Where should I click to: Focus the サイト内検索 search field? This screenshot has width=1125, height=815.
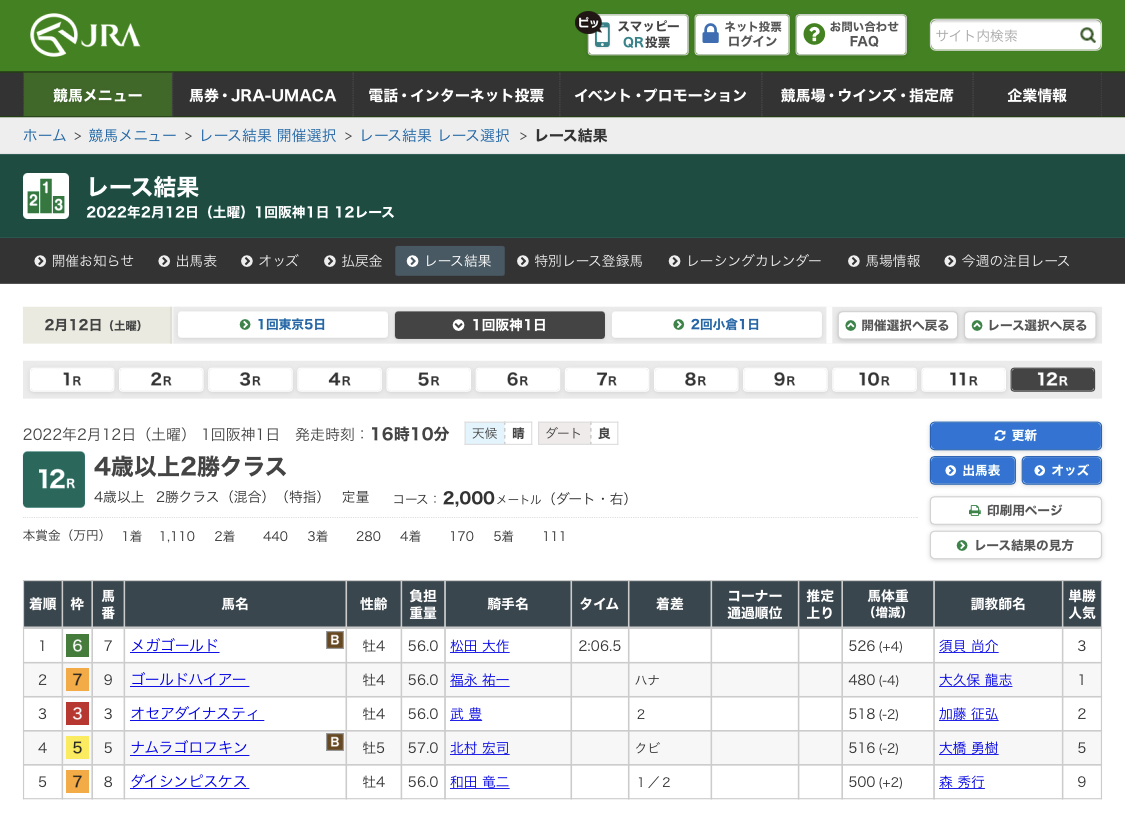[x=1003, y=36]
